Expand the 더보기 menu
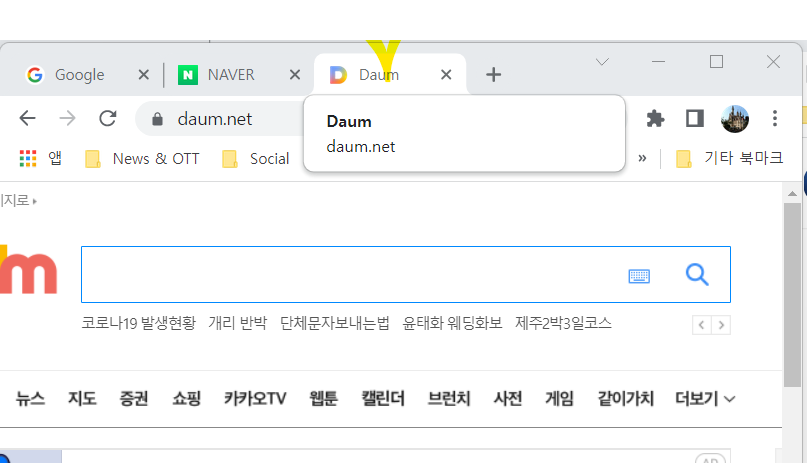The image size is (807, 463). click(705, 399)
